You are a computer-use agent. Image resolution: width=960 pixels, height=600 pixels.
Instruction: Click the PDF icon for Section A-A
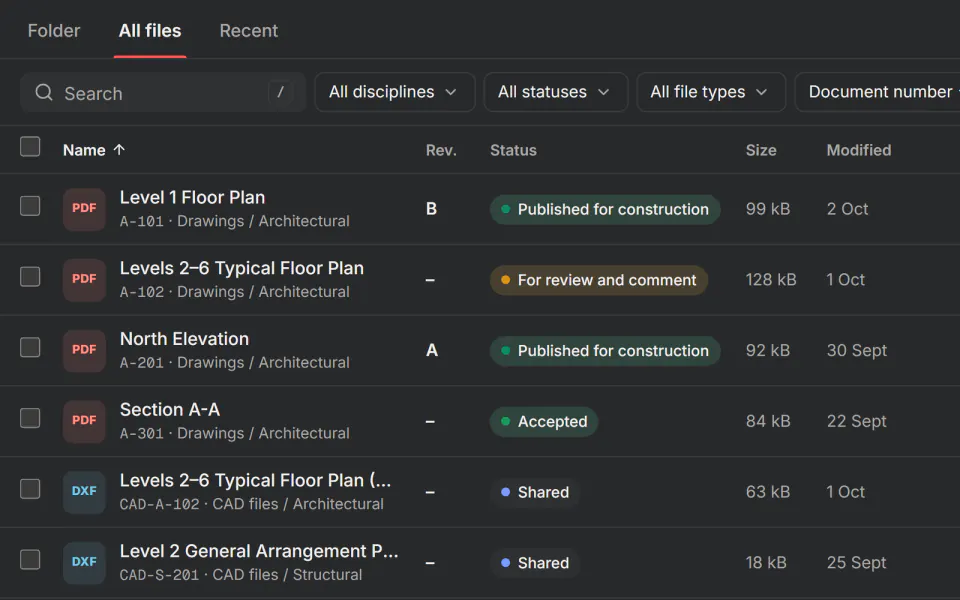tap(84, 421)
